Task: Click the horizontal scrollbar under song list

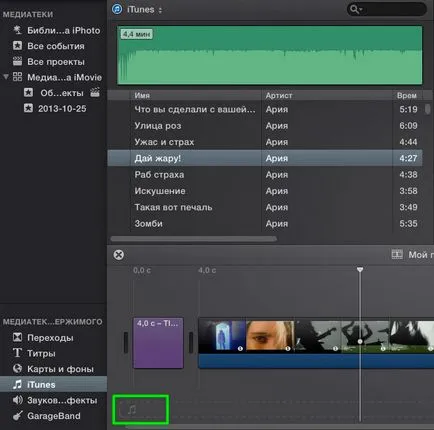Action: (x=193, y=239)
